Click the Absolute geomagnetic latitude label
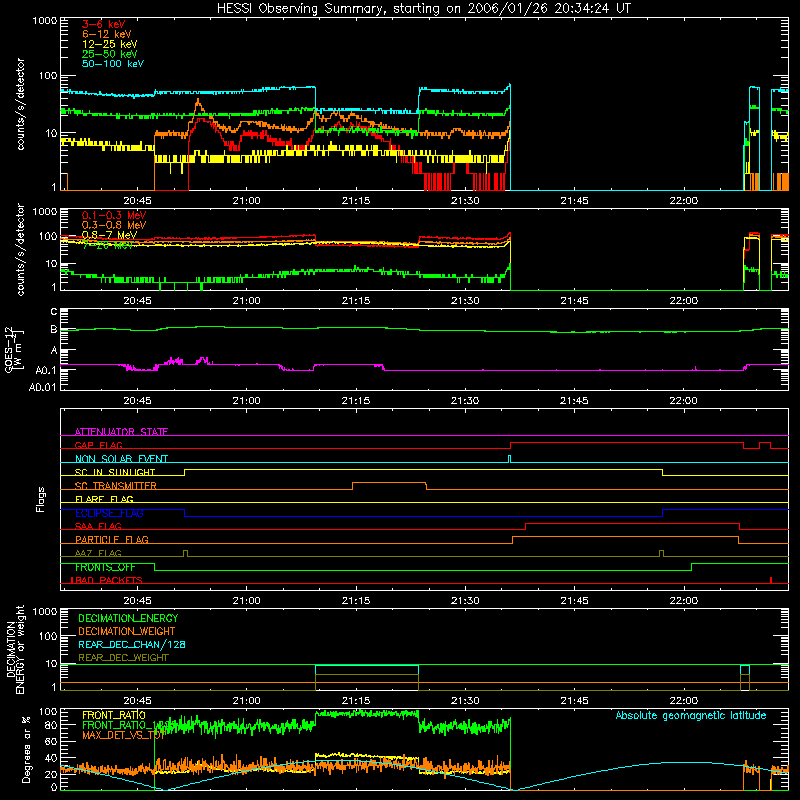The image size is (800, 800). coord(691,715)
